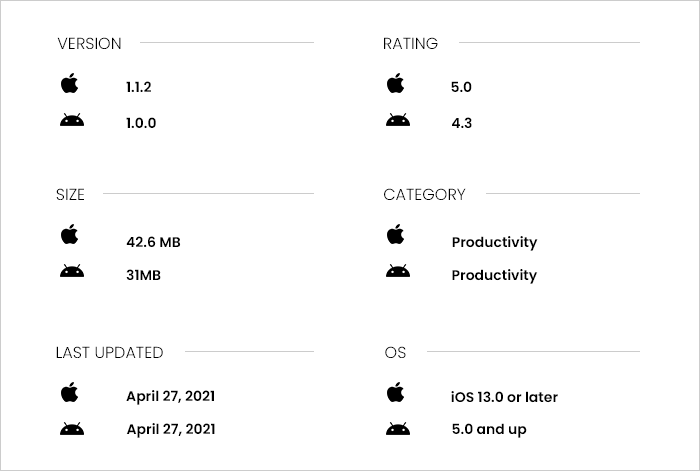Click the Apple icon under Rating
700x471 pixels.
[396, 83]
